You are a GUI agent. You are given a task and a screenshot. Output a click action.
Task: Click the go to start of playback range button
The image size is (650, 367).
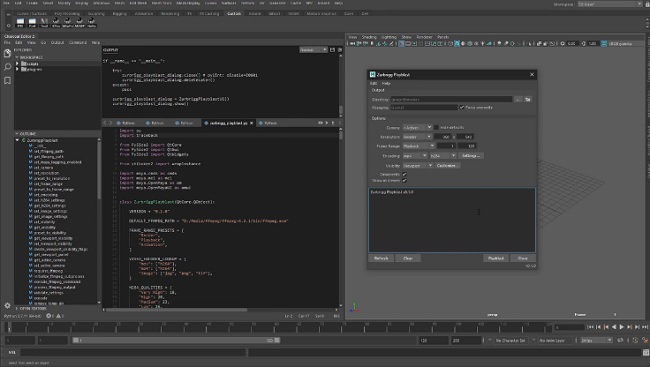tap(590, 327)
